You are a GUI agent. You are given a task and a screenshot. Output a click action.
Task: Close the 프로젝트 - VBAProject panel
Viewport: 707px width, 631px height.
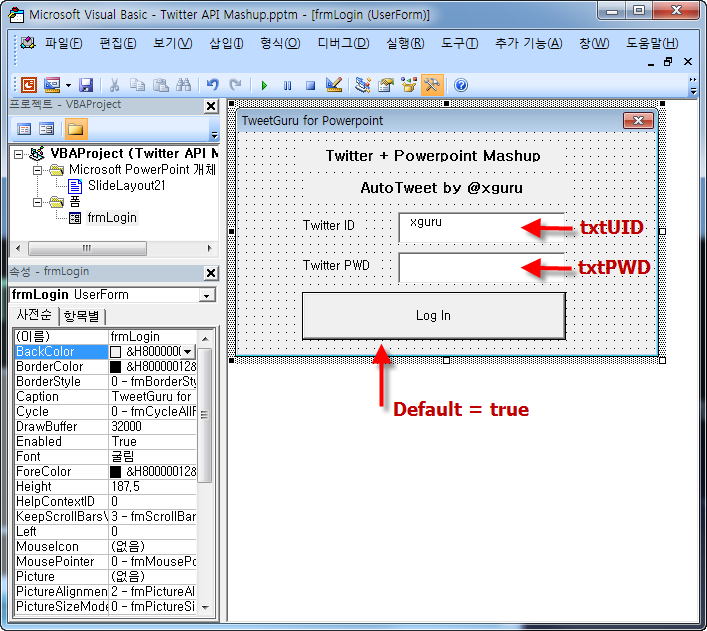[x=211, y=106]
